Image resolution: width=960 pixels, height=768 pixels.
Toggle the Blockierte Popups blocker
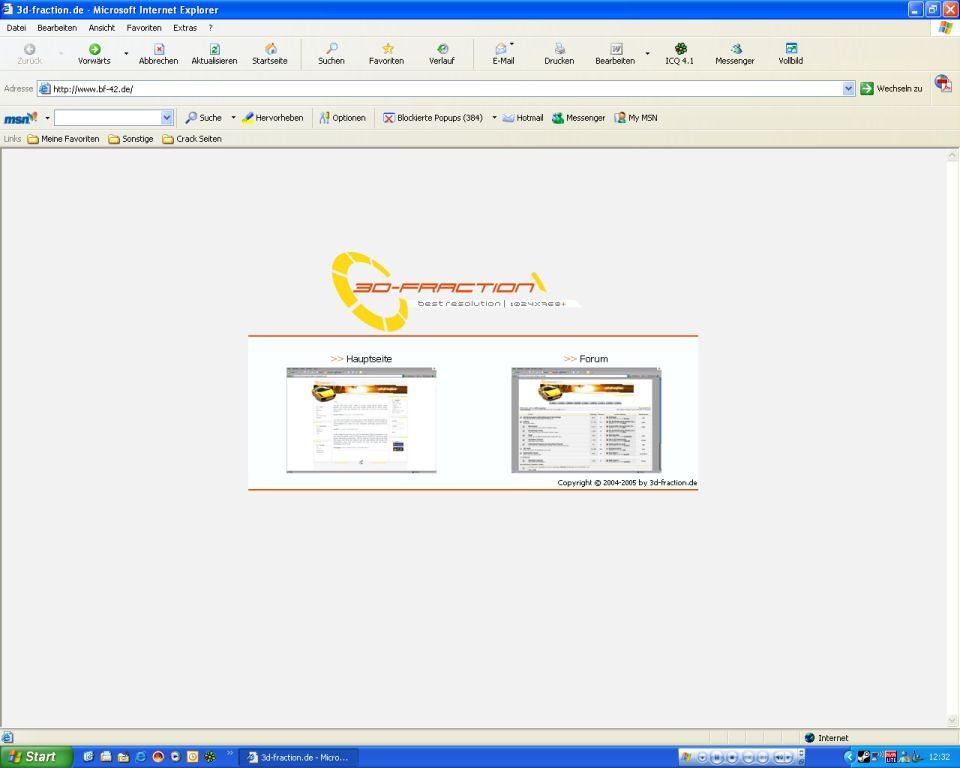(x=432, y=118)
